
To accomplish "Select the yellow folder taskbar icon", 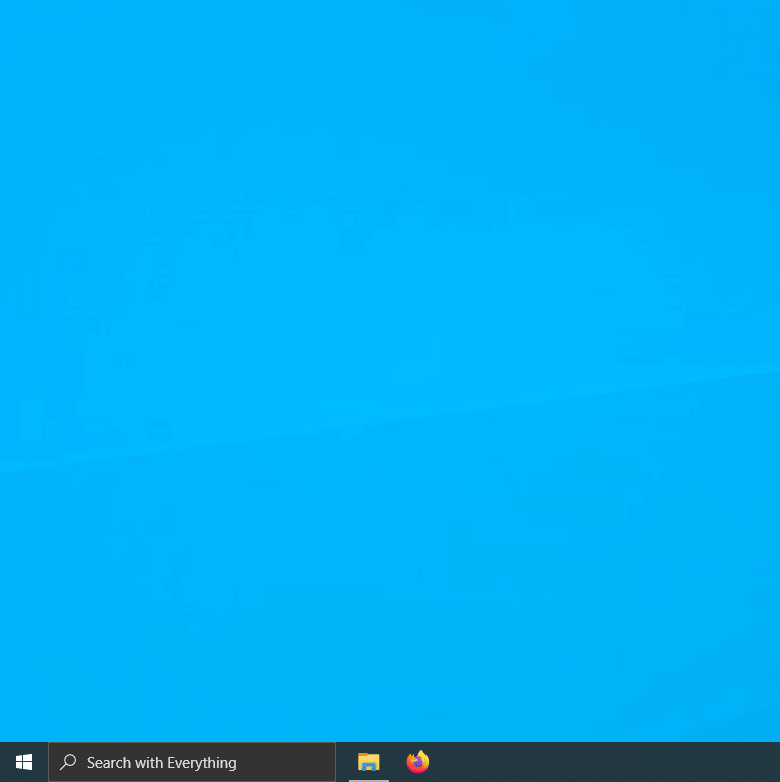I will (x=369, y=762).
